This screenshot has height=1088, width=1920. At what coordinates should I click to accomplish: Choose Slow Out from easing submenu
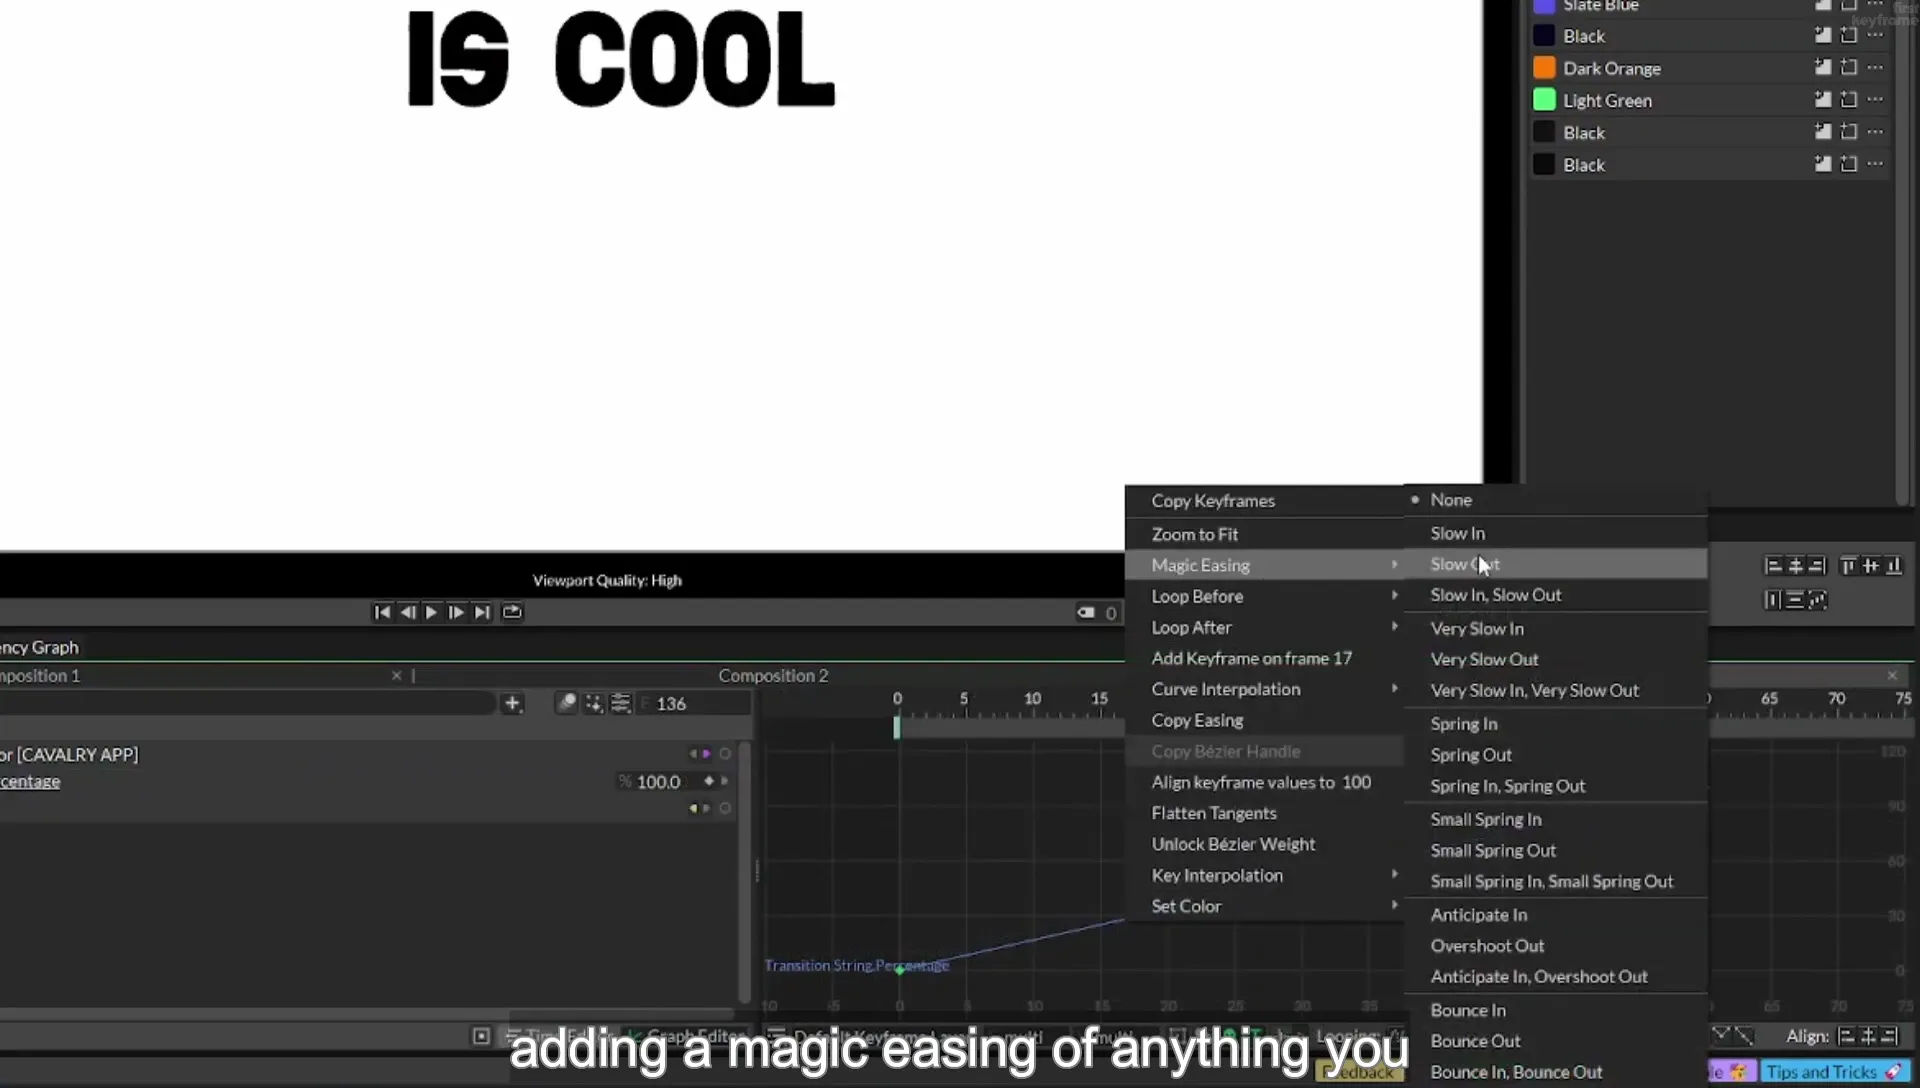click(1556, 564)
